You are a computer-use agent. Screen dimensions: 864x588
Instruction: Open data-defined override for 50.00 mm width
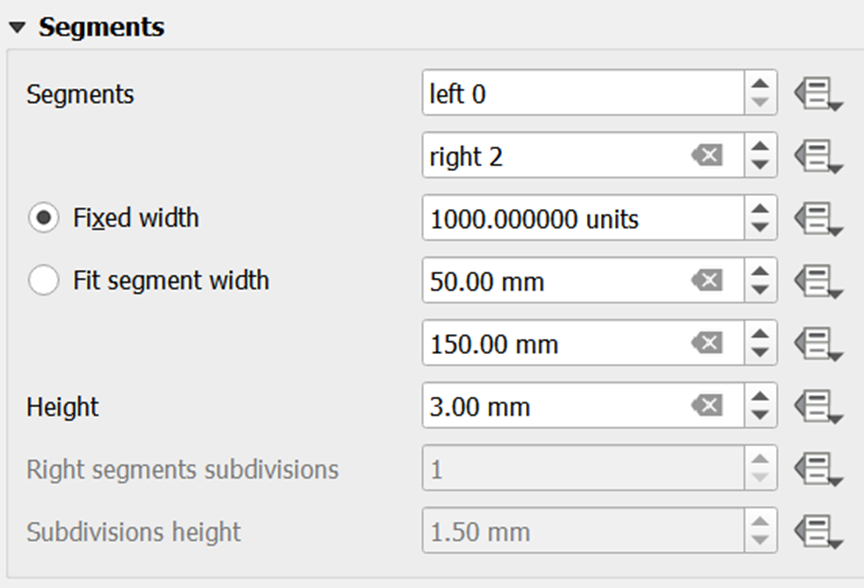816,281
